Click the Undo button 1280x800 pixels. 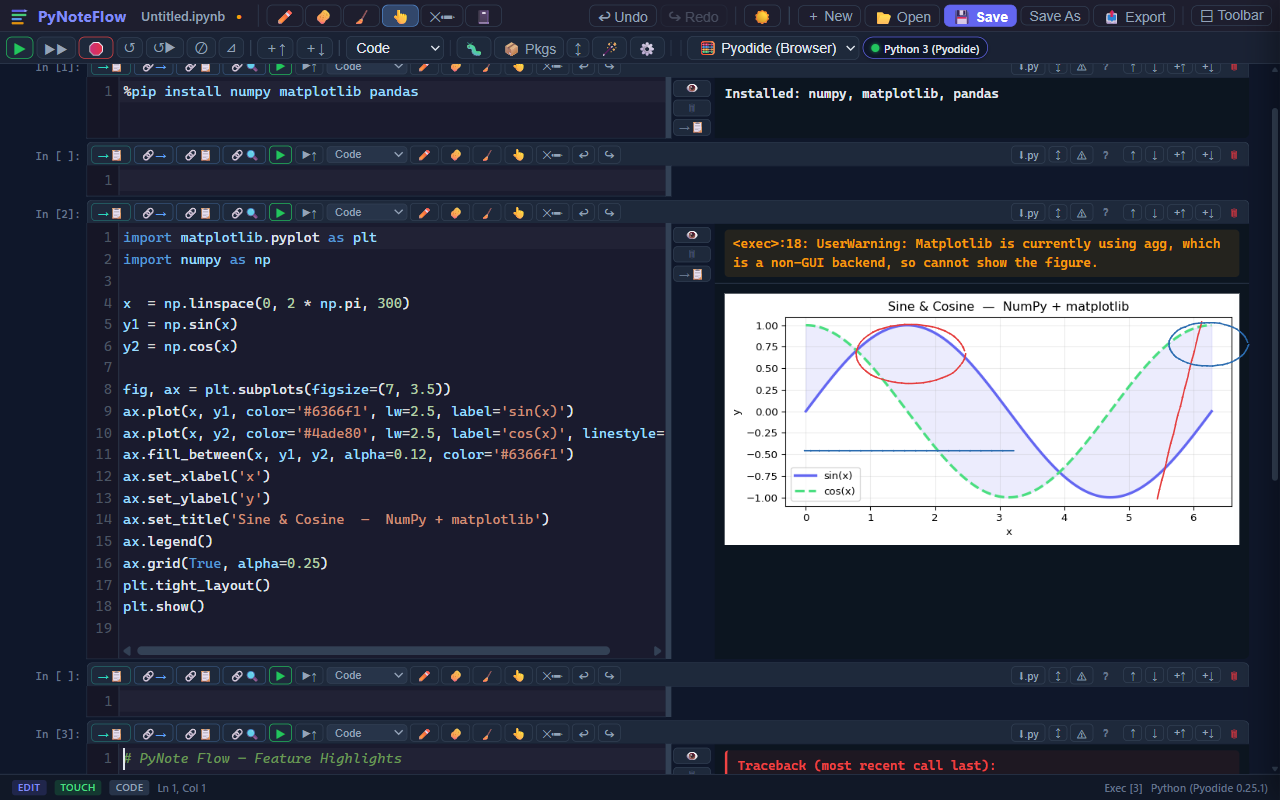point(622,16)
